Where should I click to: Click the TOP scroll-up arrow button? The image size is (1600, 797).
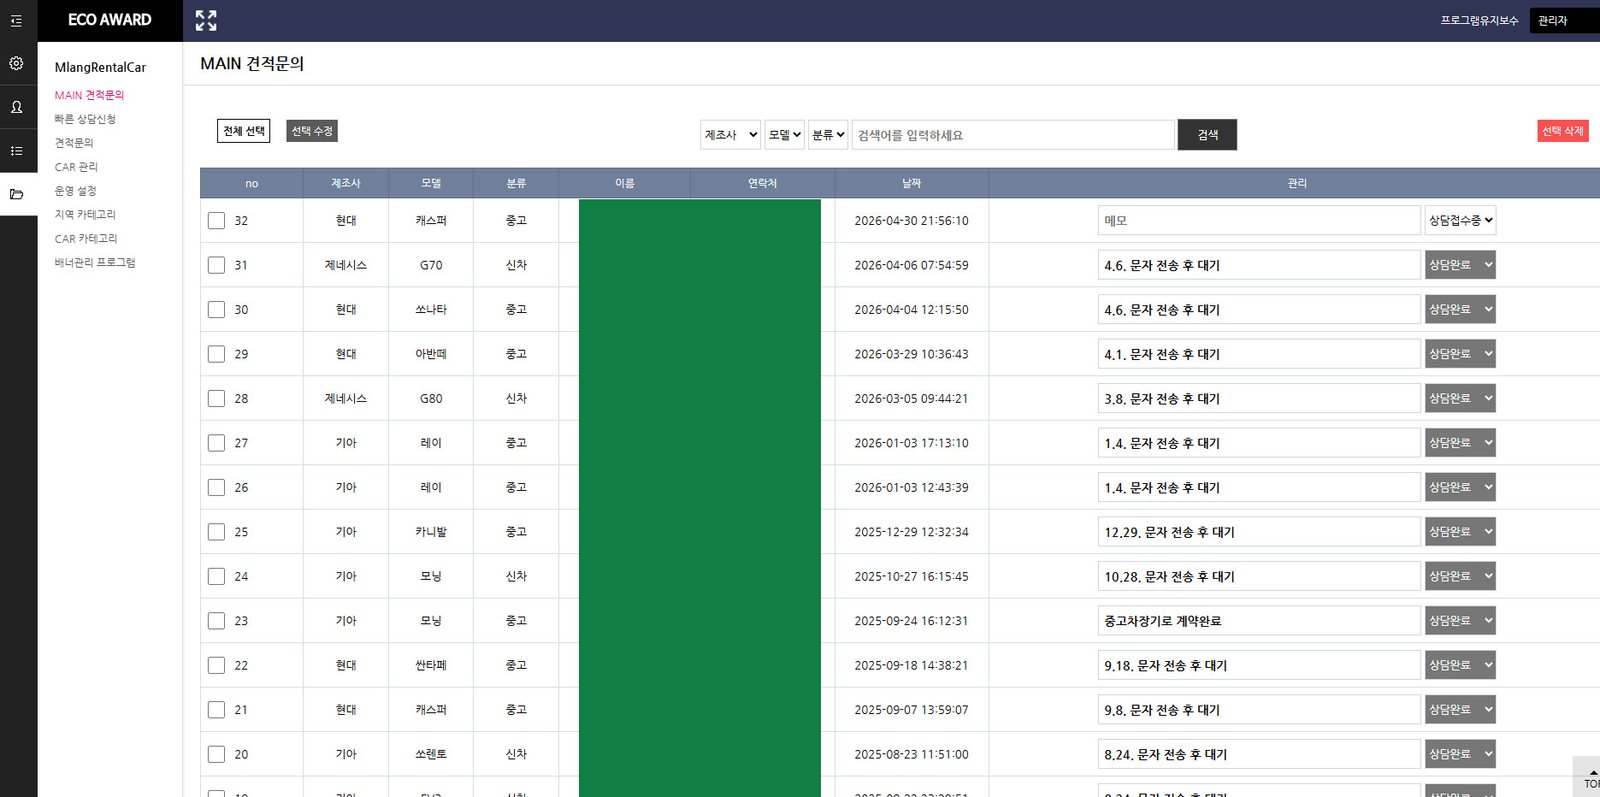(x=1590, y=777)
